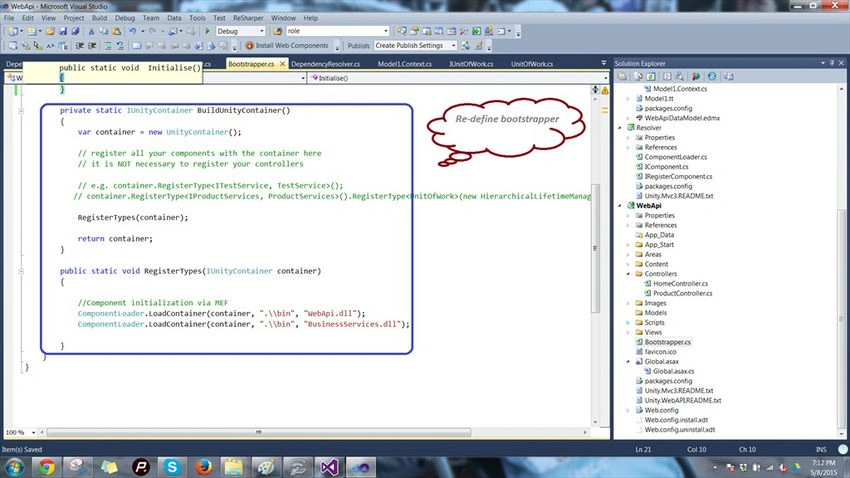Image resolution: width=850 pixels, height=478 pixels.
Task: Open the Visual Studio taskbar icon
Action: coord(329,467)
